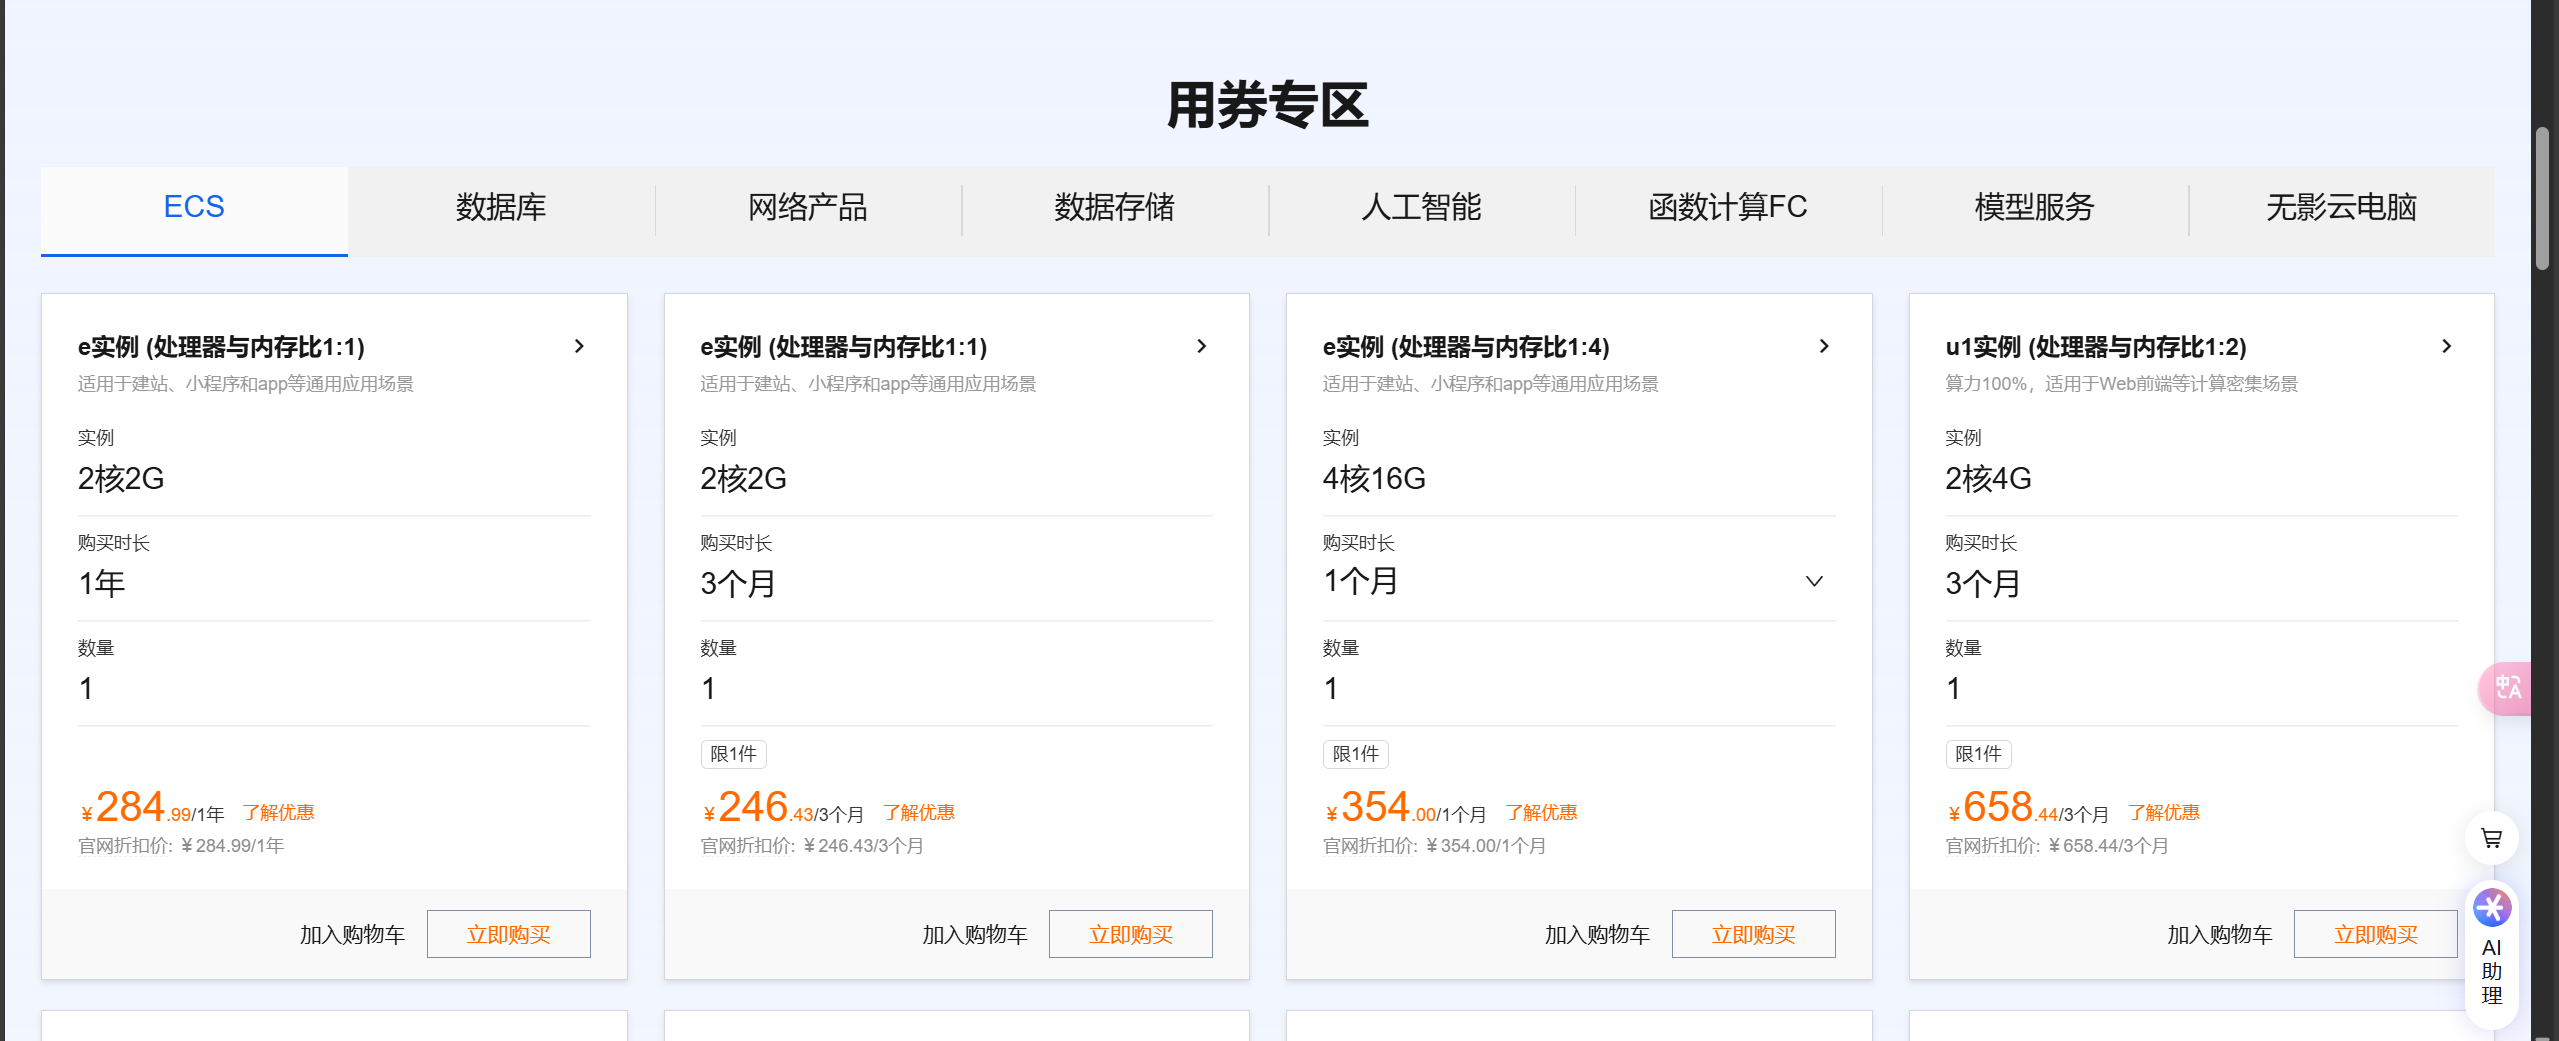This screenshot has width=2559, height=1041.
Task: Click 了解优惠 beside the ¥284.99 price
Action: coord(278,813)
